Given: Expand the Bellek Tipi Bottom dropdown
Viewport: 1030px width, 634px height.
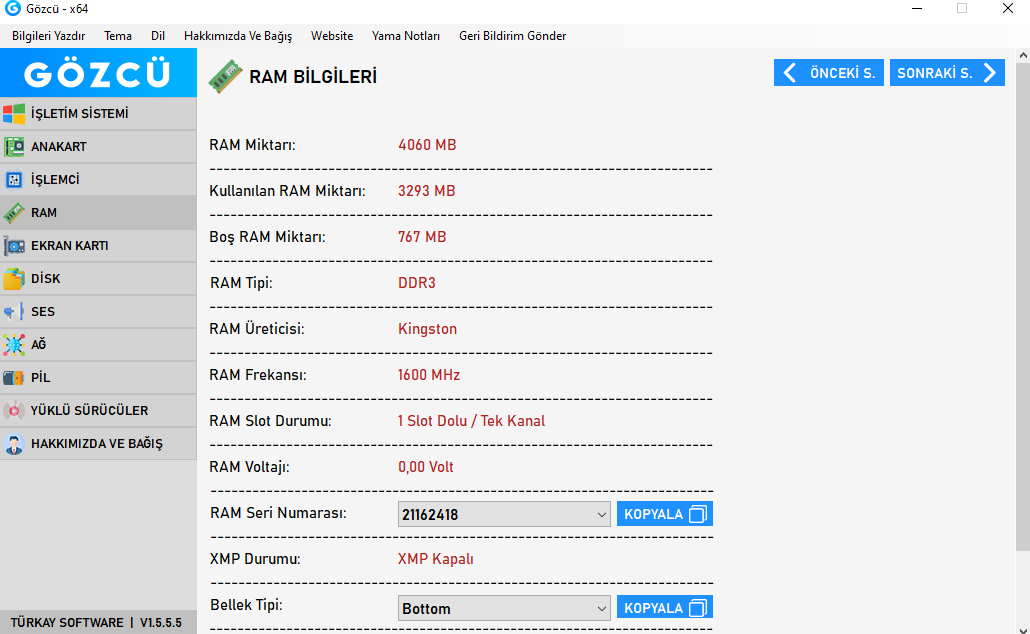Looking at the screenshot, I should [x=601, y=608].
